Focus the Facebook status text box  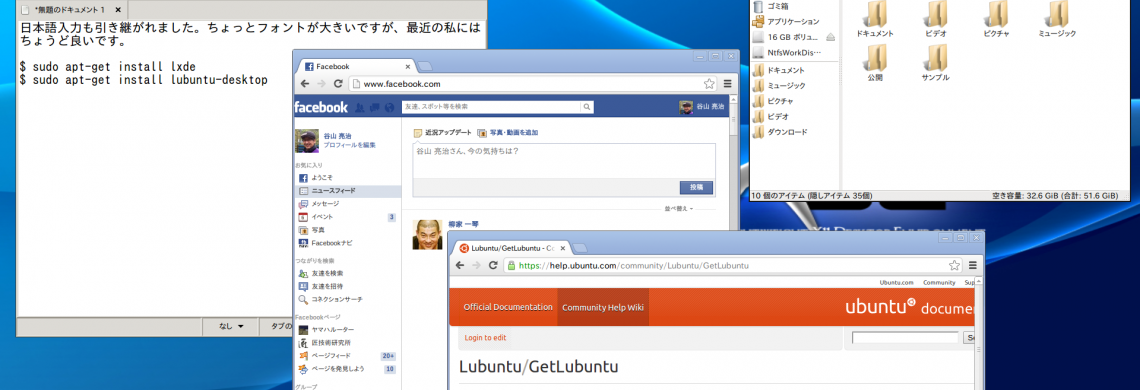(563, 161)
